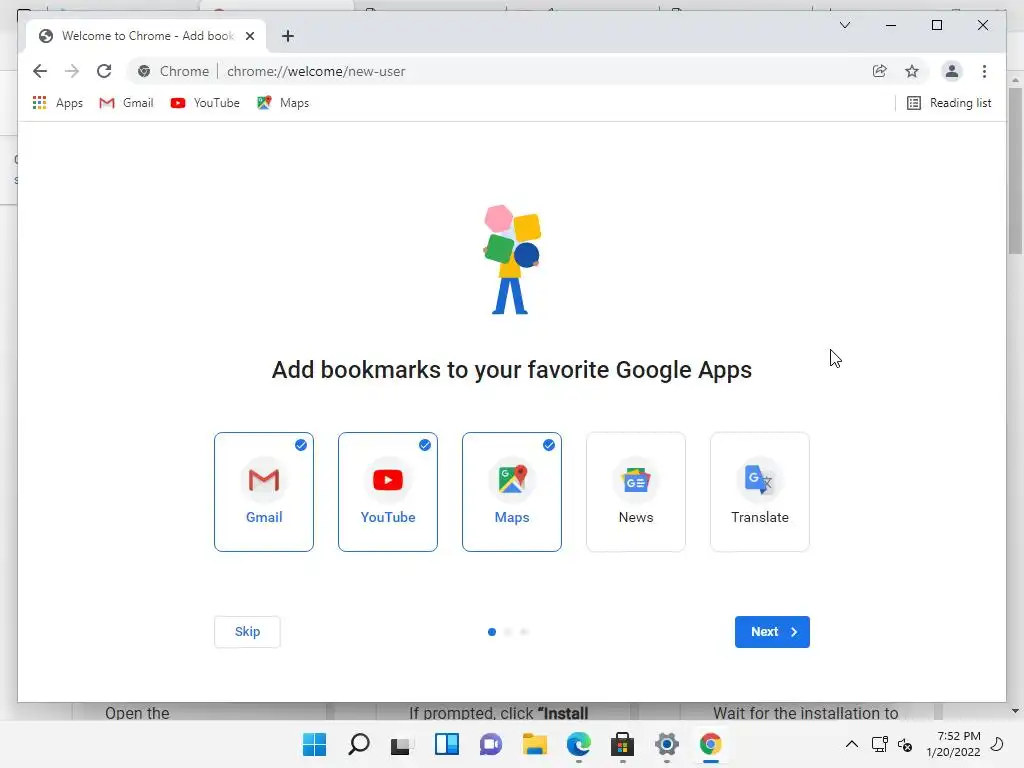1024x768 pixels.
Task: Open the clock showing 7:52 PM
Action: [953, 744]
